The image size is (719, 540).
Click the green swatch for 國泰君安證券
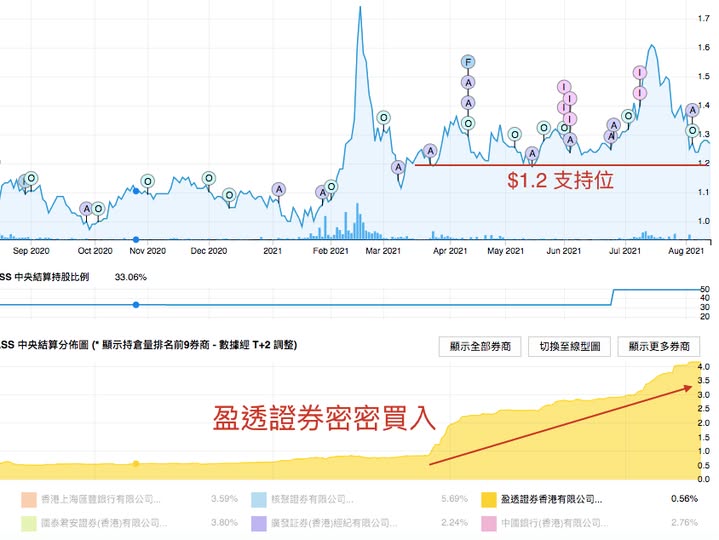[x=29, y=523]
